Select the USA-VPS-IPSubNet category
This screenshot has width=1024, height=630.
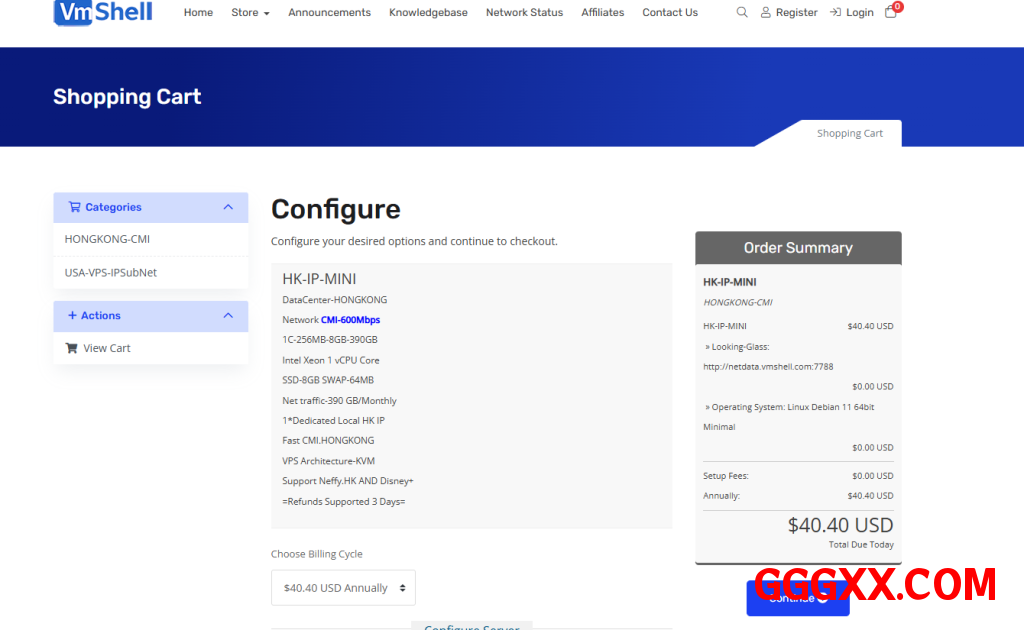110,272
